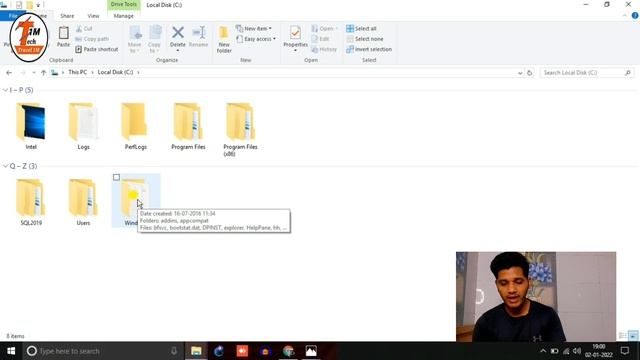The image size is (640, 360).
Task: Tick the checkbox on the Windows folder
Action: 116,177
